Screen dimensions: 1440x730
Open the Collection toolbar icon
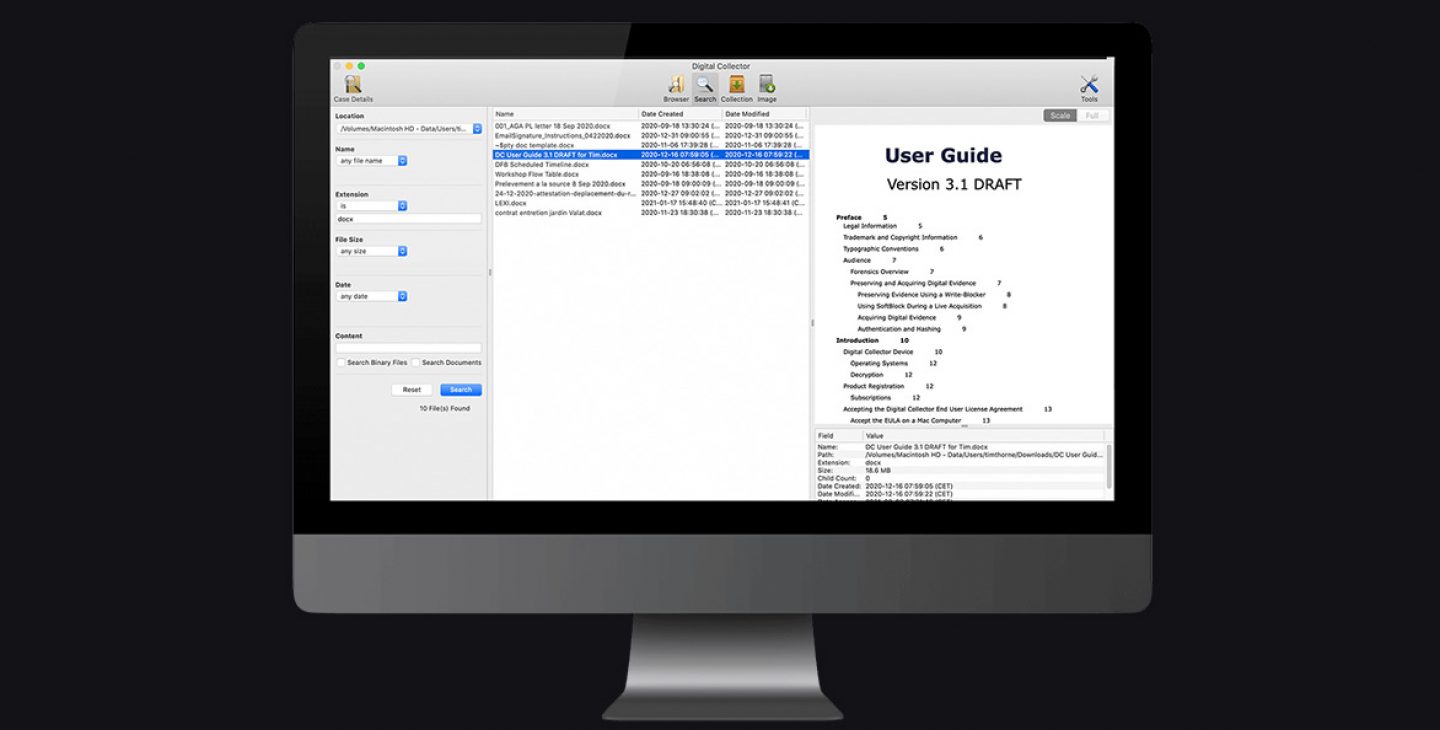coord(737,88)
